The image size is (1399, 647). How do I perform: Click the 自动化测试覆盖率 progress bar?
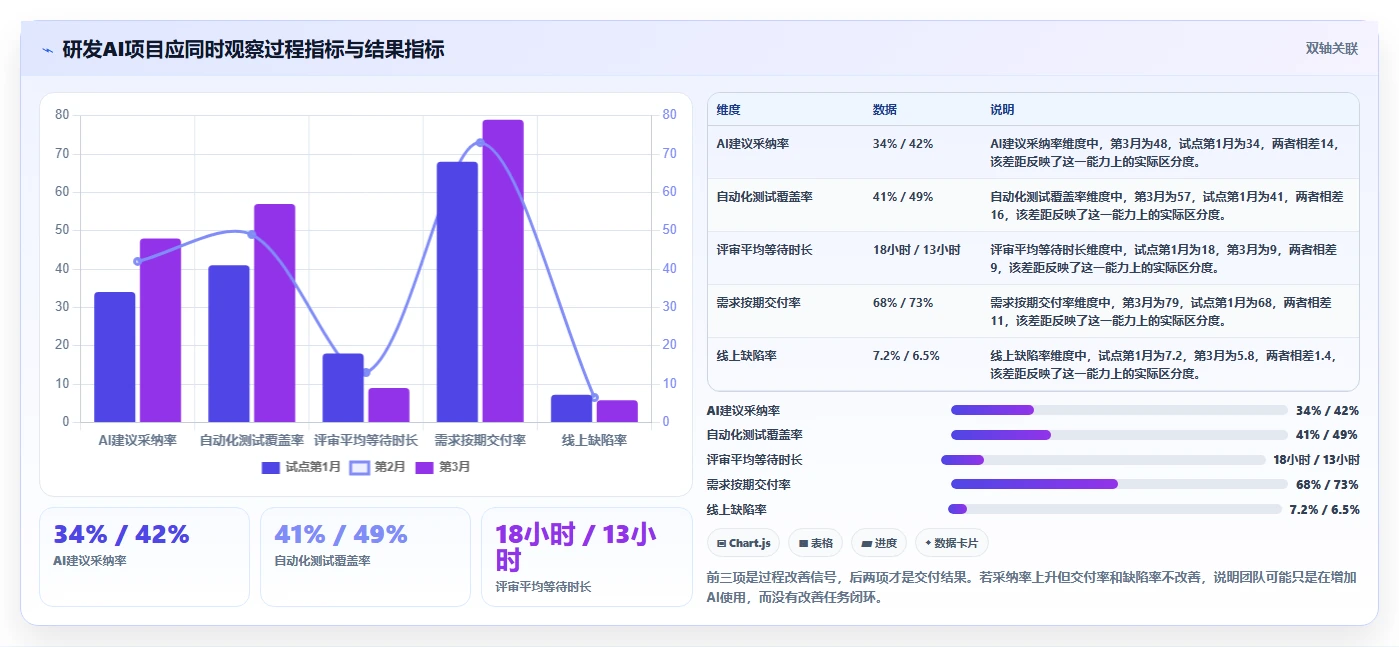1119,435
